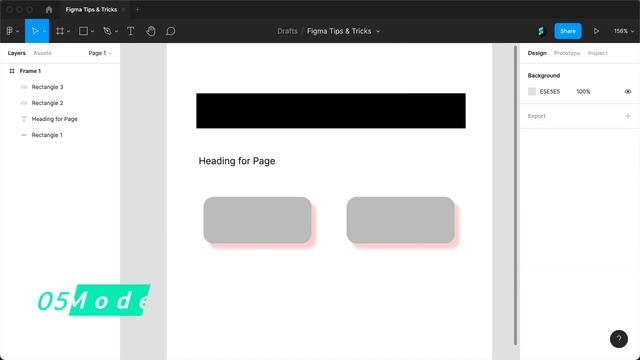Open the main menu dropdown arrow
640x360 pixels.
[x=17, y=31]
